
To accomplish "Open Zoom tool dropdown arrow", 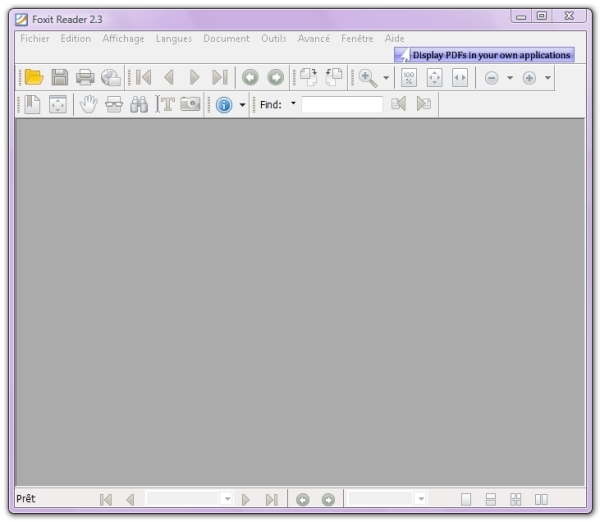I will [x=386, y=78].
